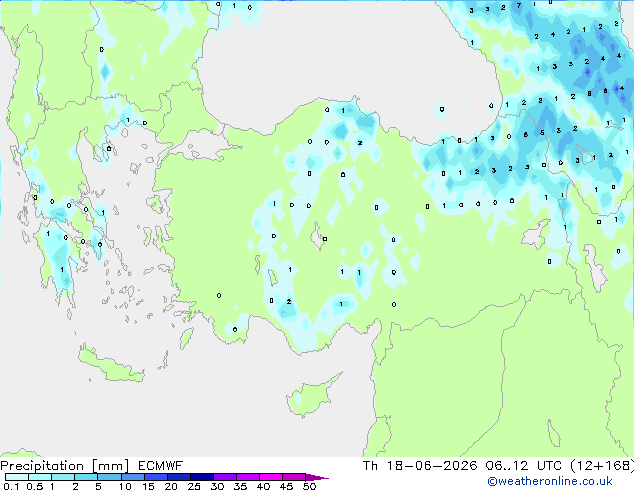Click the legend value label '45'

(286, 486)
